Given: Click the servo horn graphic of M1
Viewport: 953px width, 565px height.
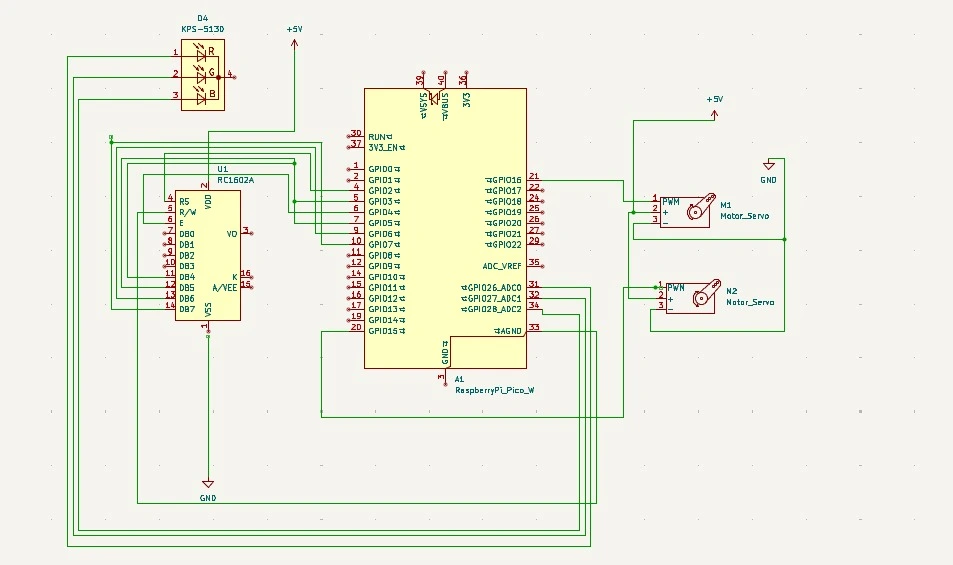Looking at the screenshot, I should 701,207.
